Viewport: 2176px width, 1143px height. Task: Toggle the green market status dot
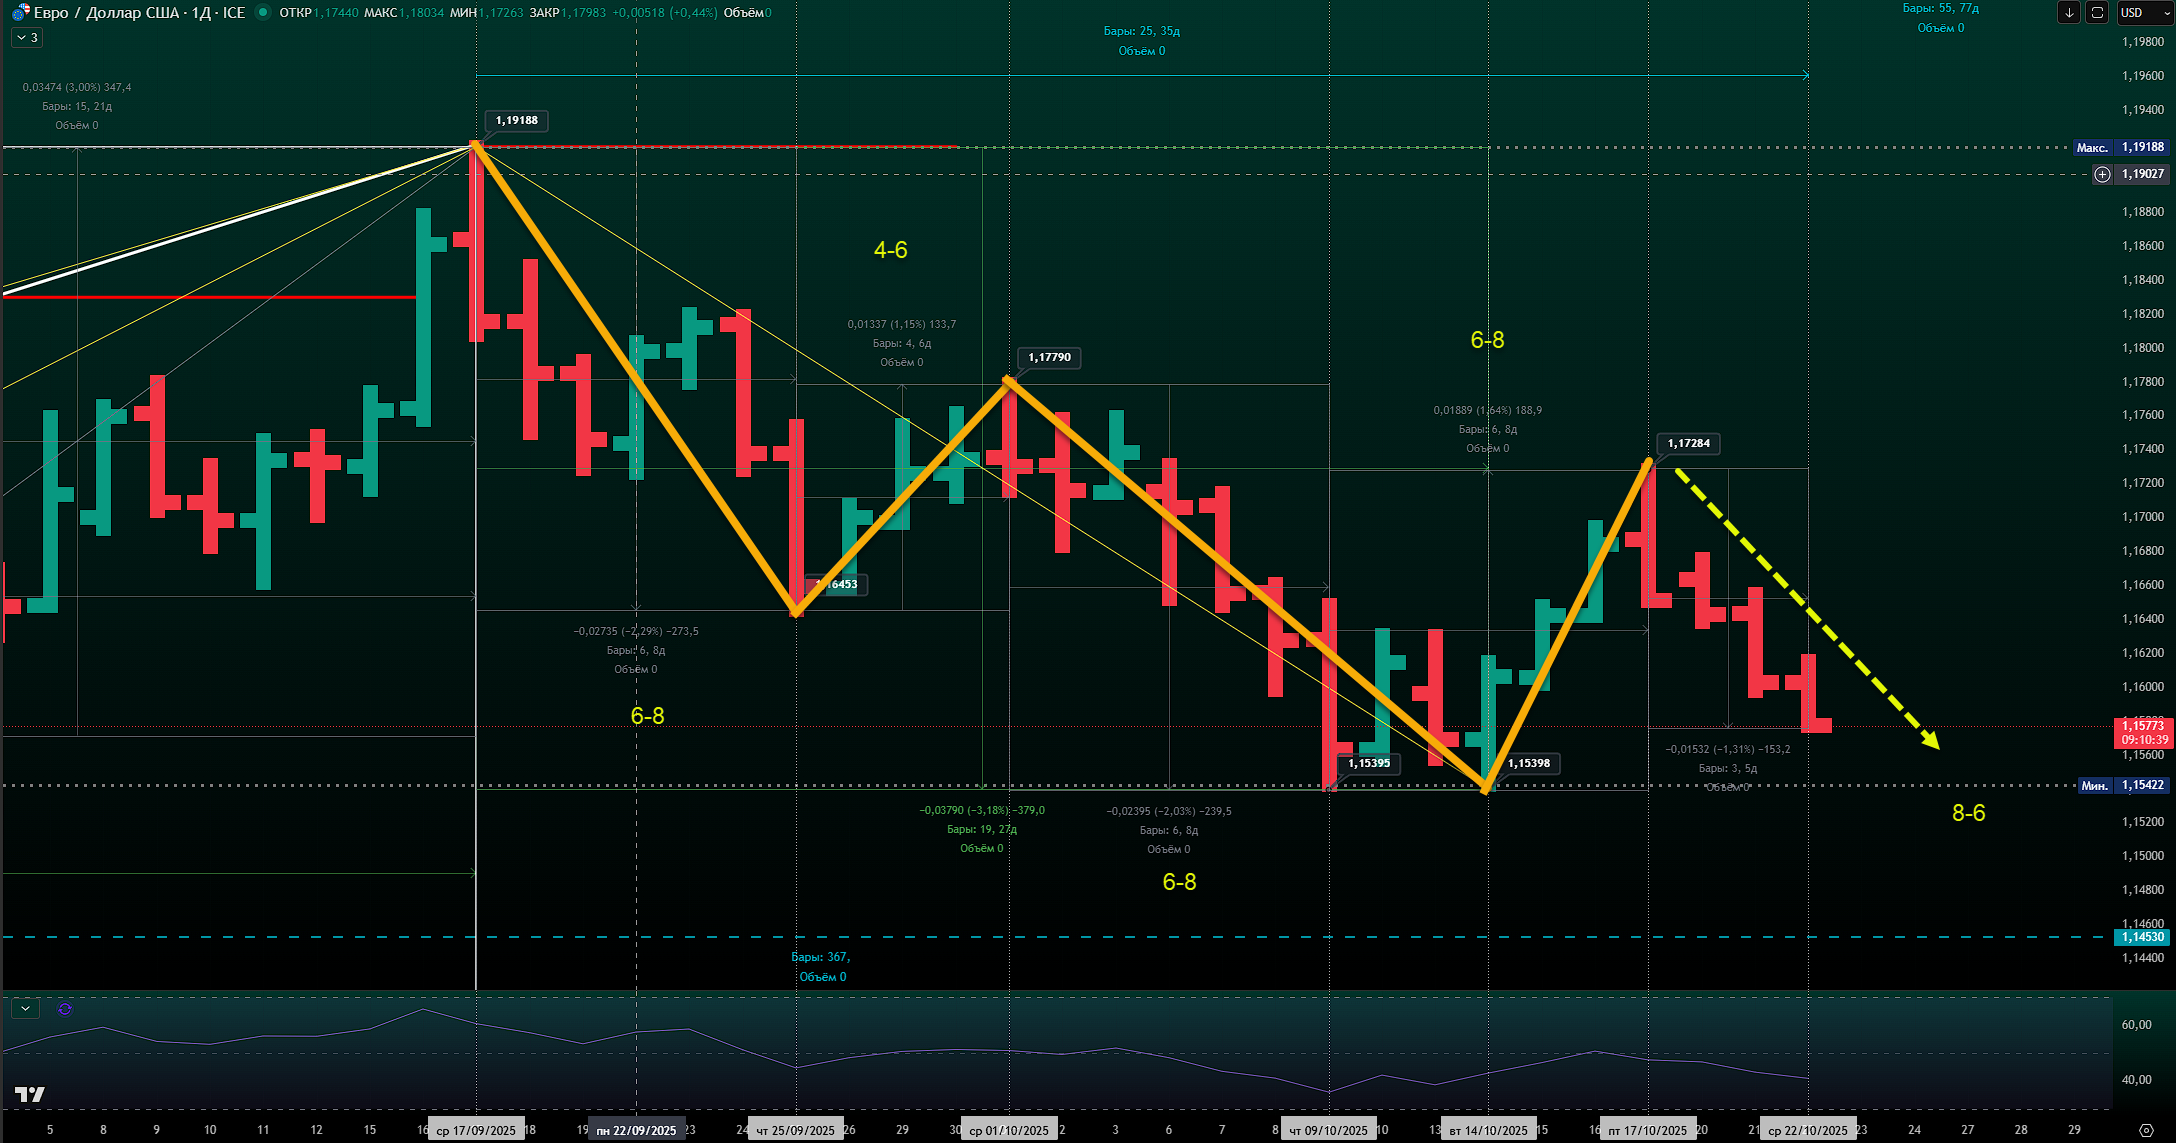point(263,12)
